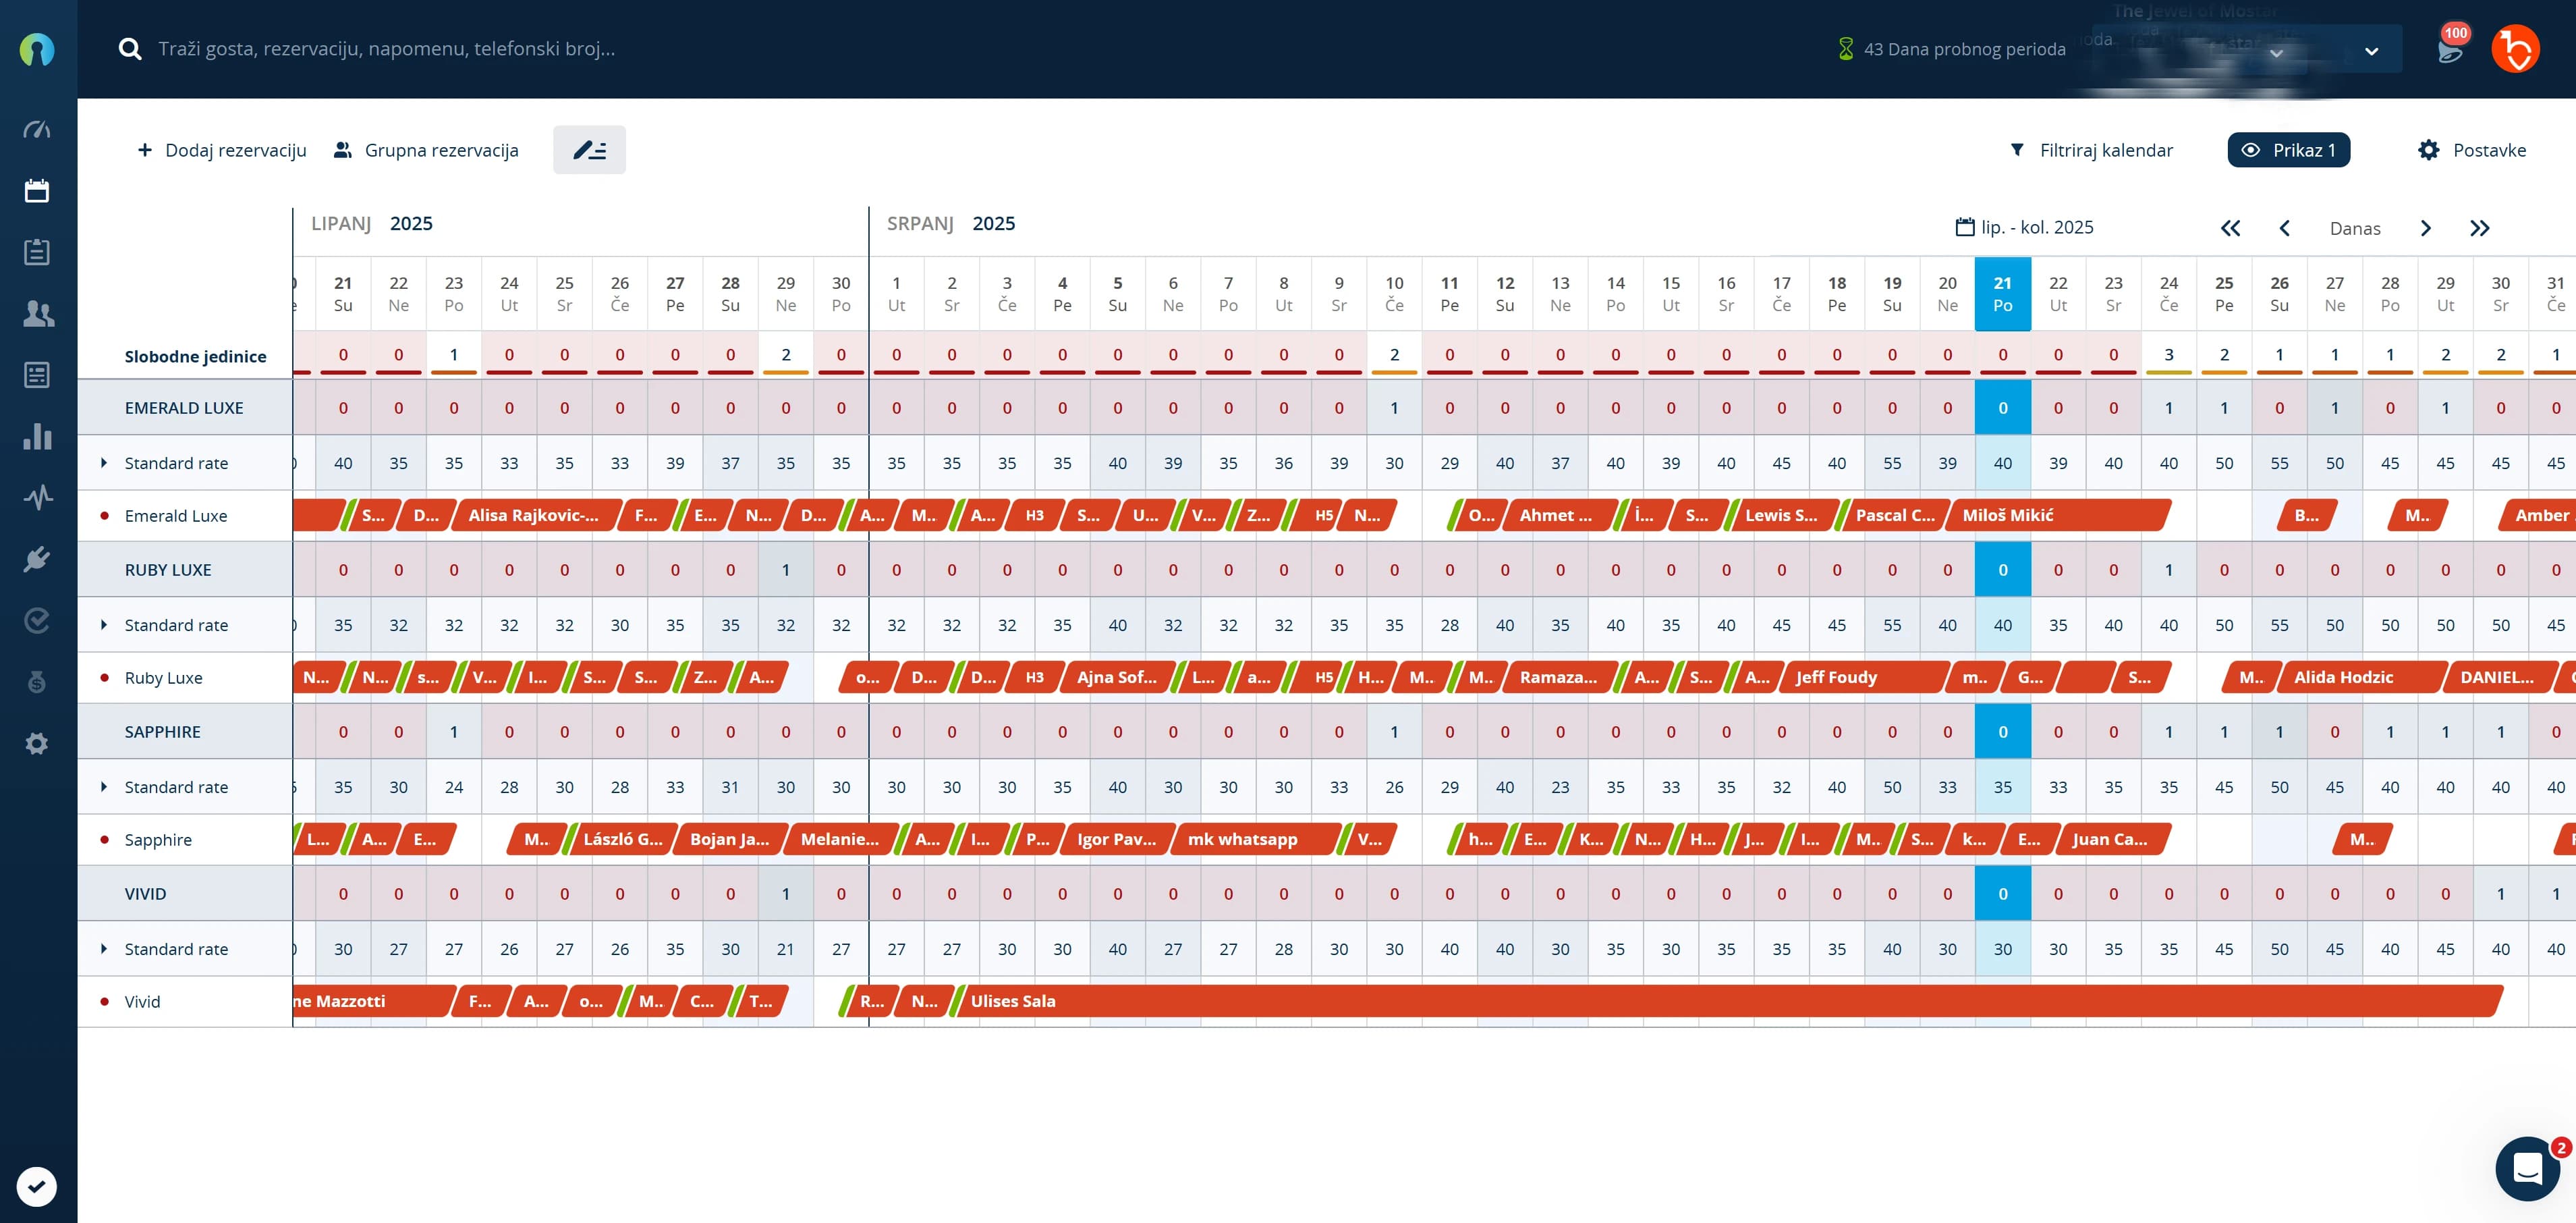Viewport: 2576px width, 1223px height.
Task: Open messages icon with 100 badge
Action: click(2450, 50)
